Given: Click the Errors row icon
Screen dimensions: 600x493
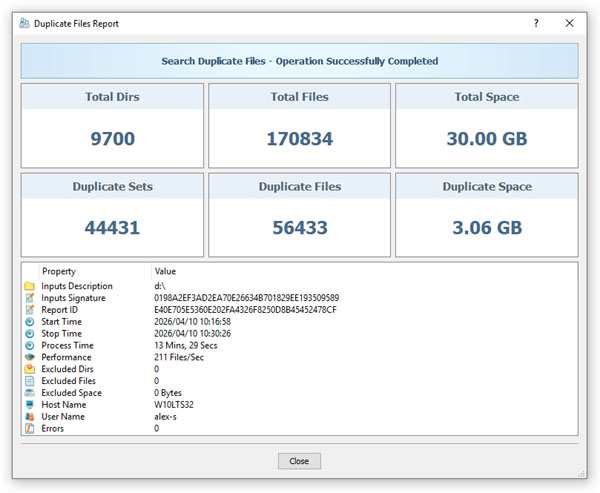Looking at the screenshot, I should [29, 428].
